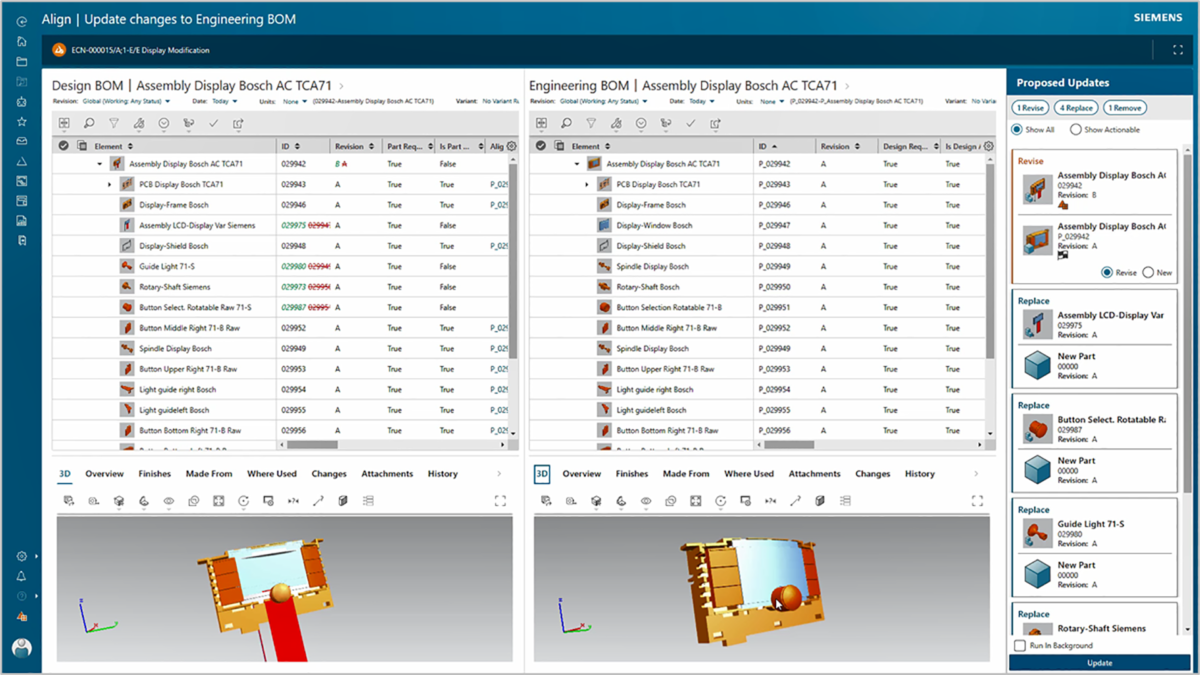Open Attachments tab in Engineering BOM
1200x675 pixels.
[x=814, y=474]
